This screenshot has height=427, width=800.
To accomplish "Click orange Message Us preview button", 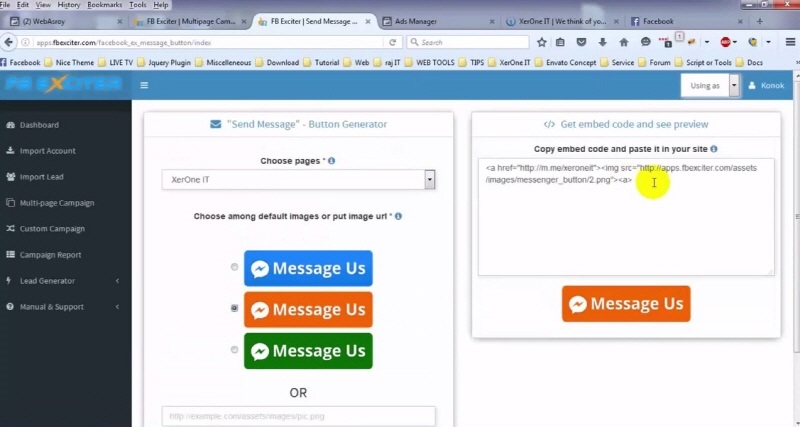I will 626,304.
